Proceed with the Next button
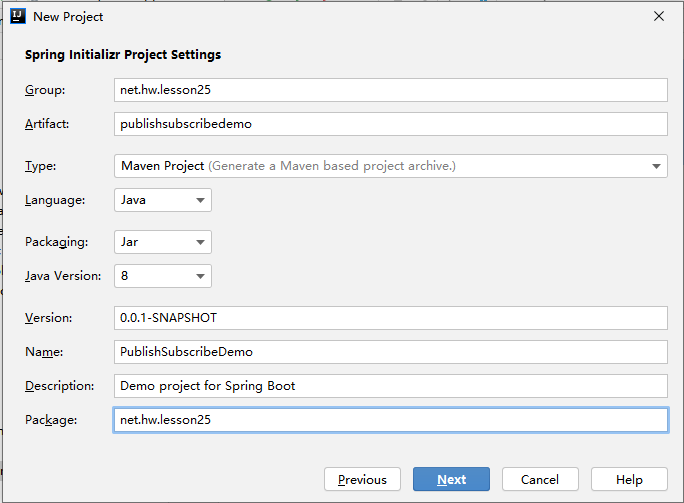This screenshot has height=503, width=684. point(451,479)
